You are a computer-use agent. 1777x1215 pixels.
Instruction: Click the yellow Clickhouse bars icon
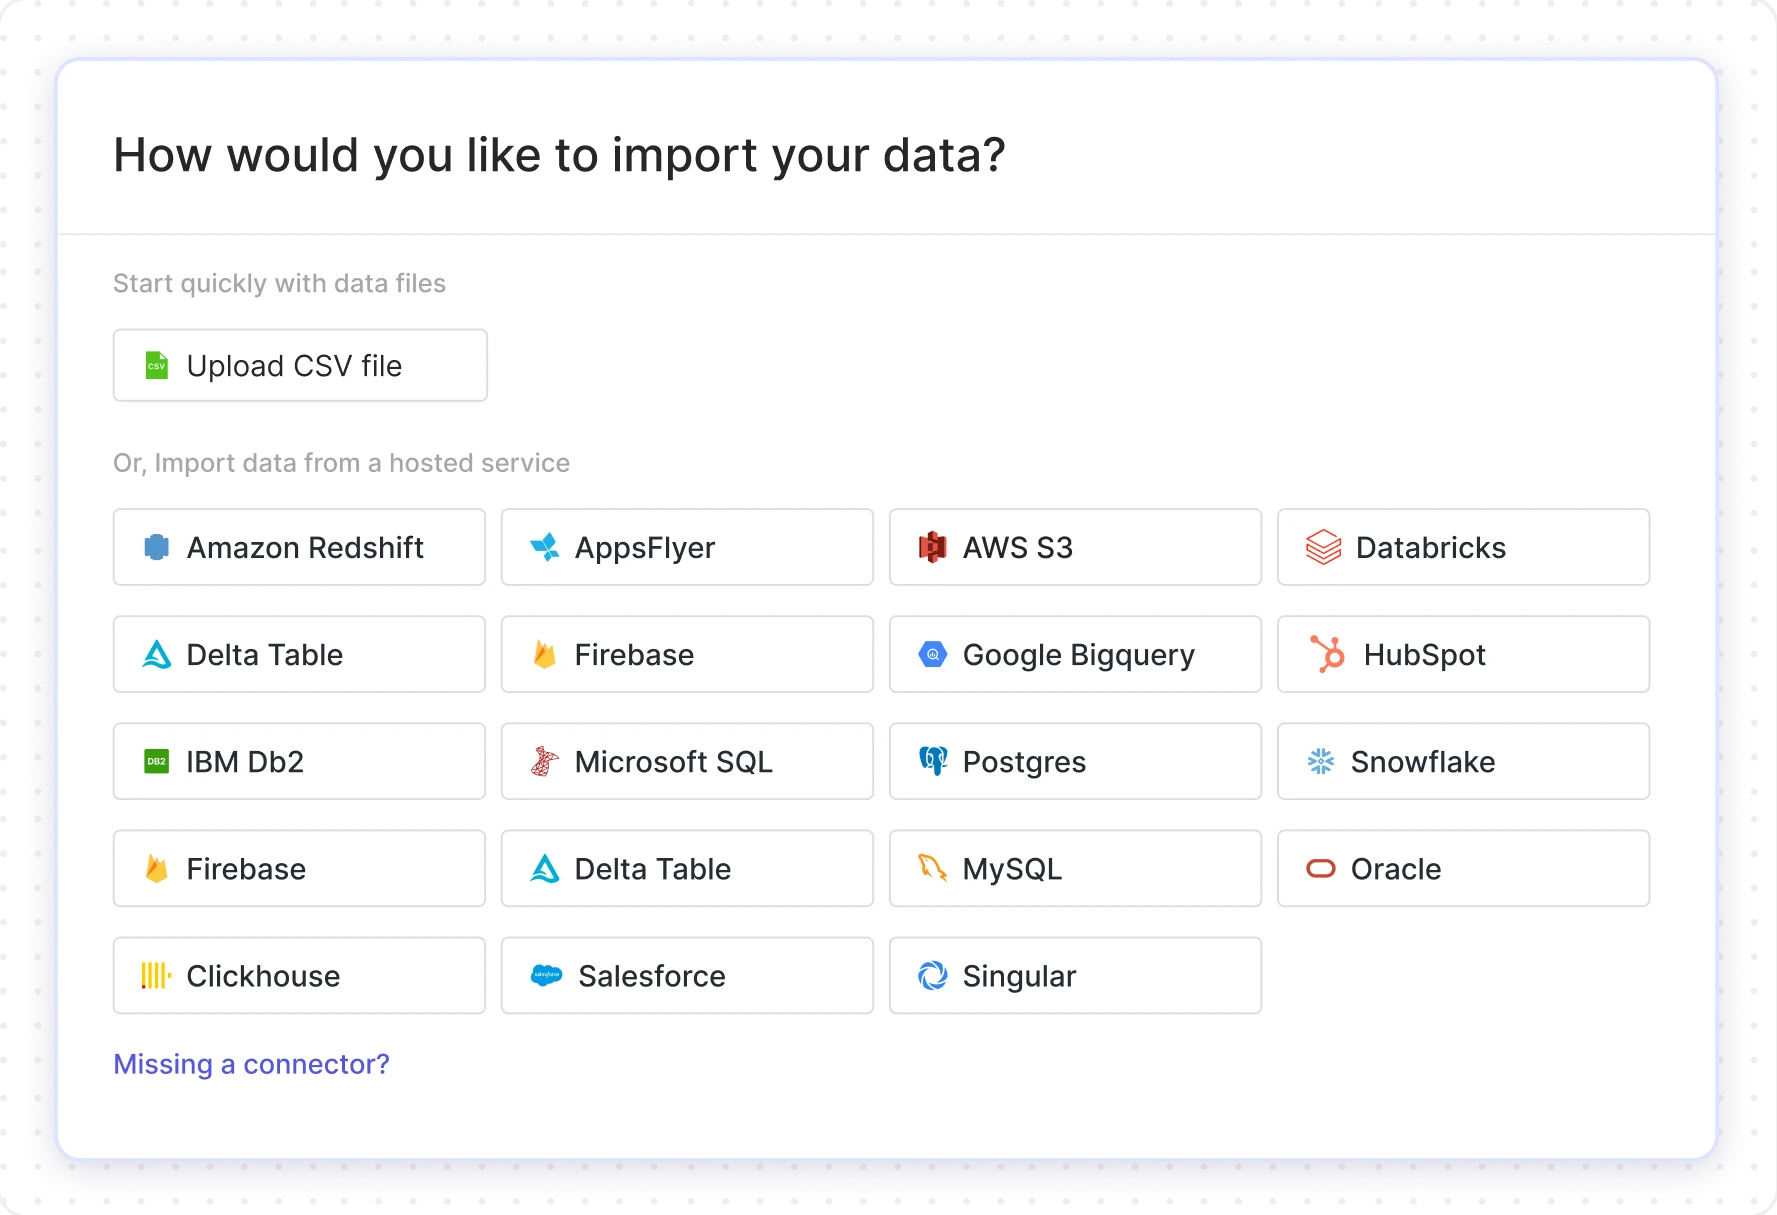[x=156, y=975]
